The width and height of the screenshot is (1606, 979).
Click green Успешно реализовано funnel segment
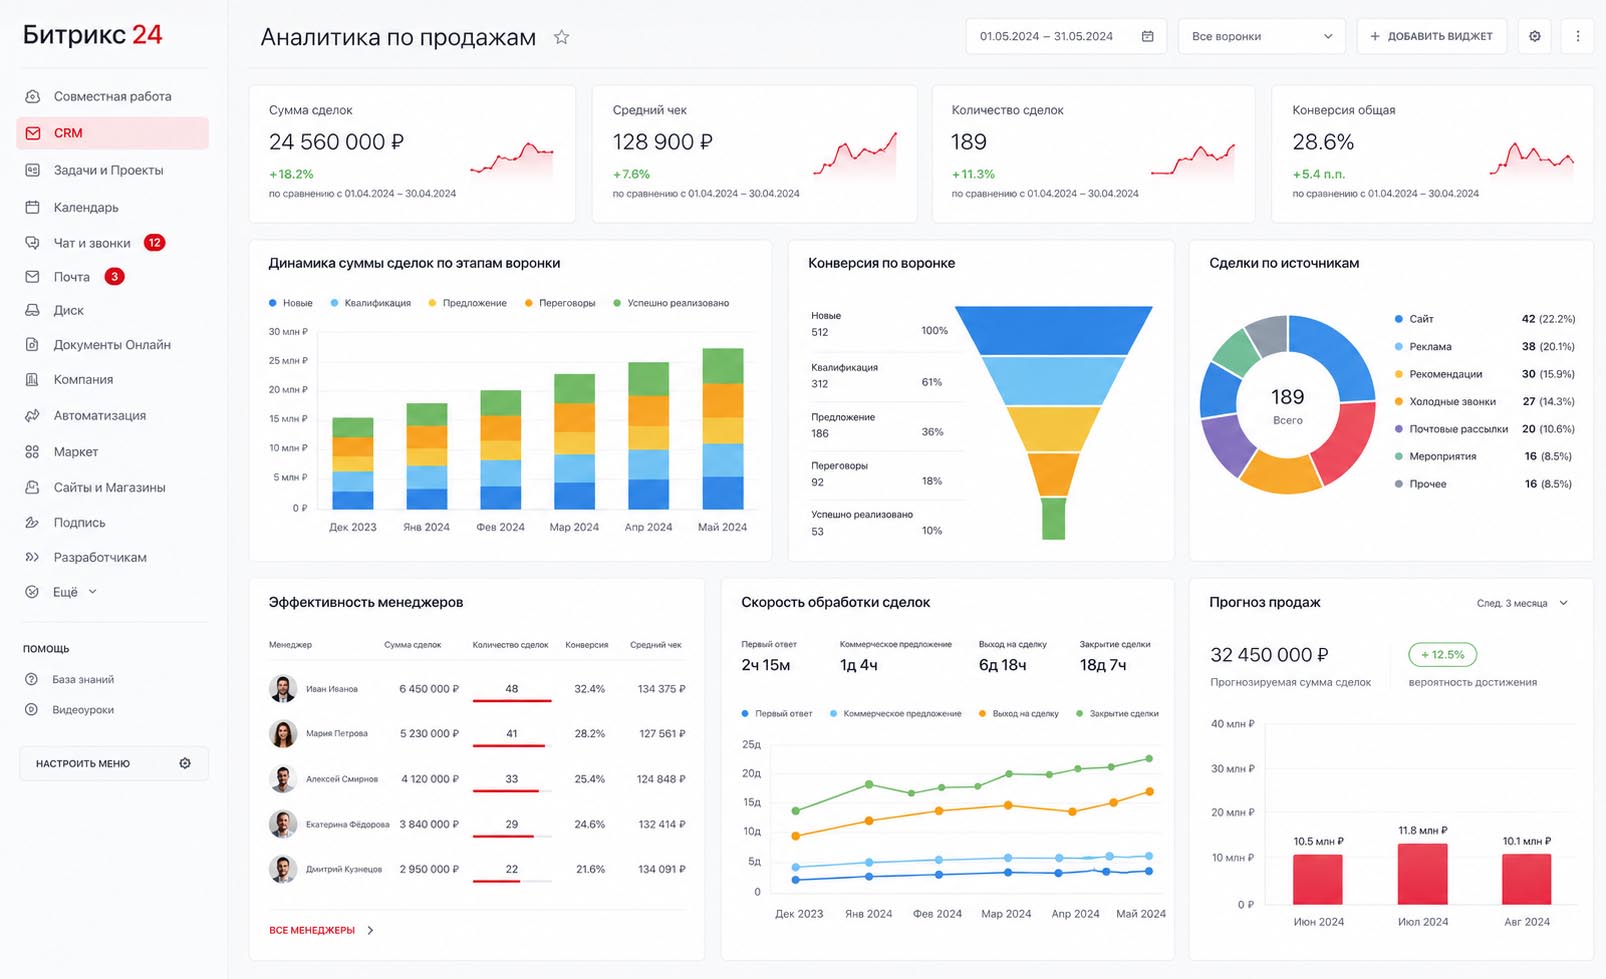[x=1053, y=518]
